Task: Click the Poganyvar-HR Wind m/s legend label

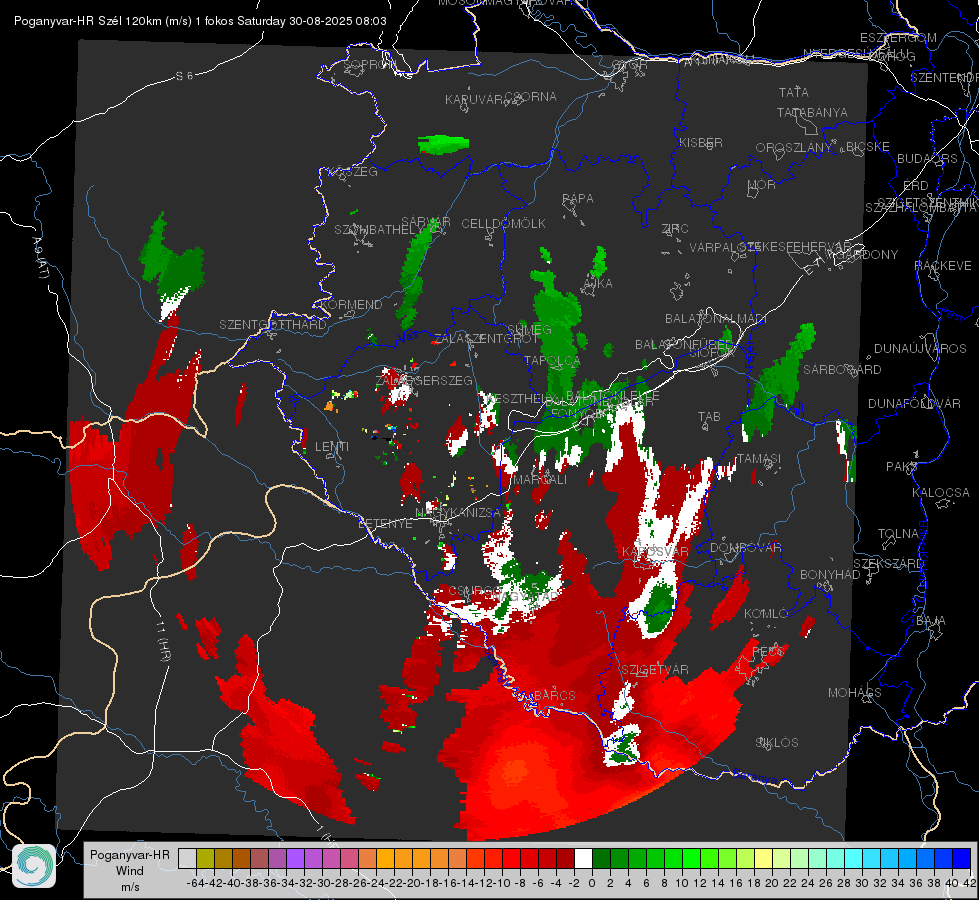Action: (x=130, y=871)
